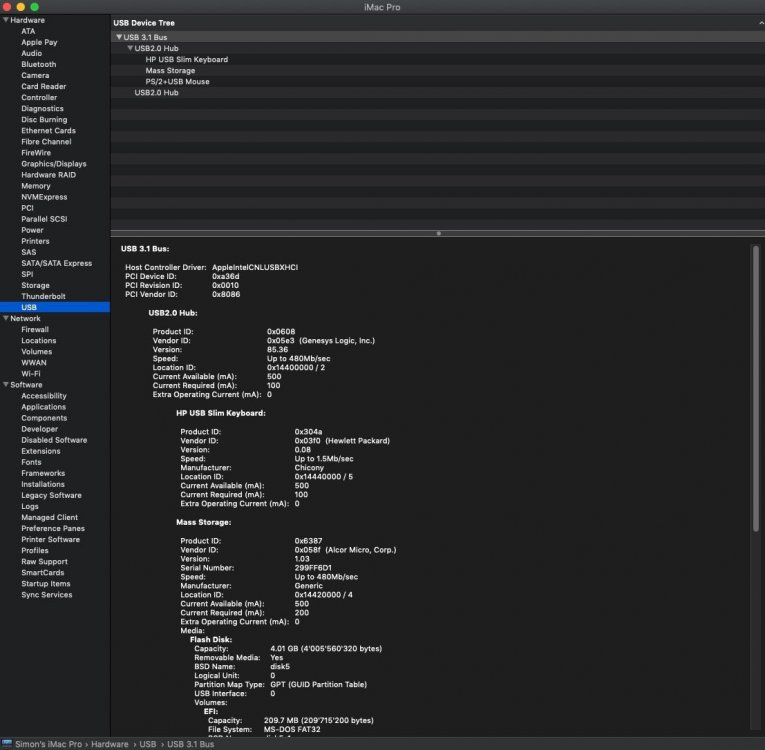Open ATA in the sidebar

(28, 31)
